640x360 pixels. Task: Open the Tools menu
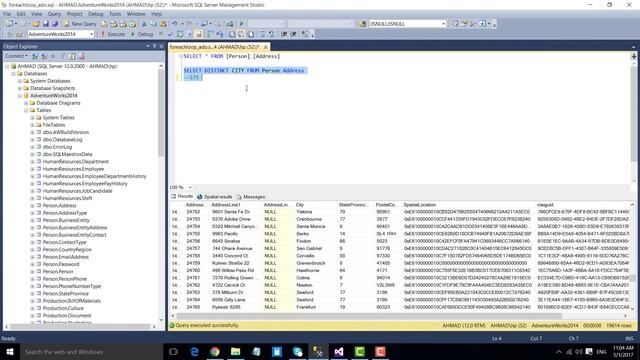point(115,14)
